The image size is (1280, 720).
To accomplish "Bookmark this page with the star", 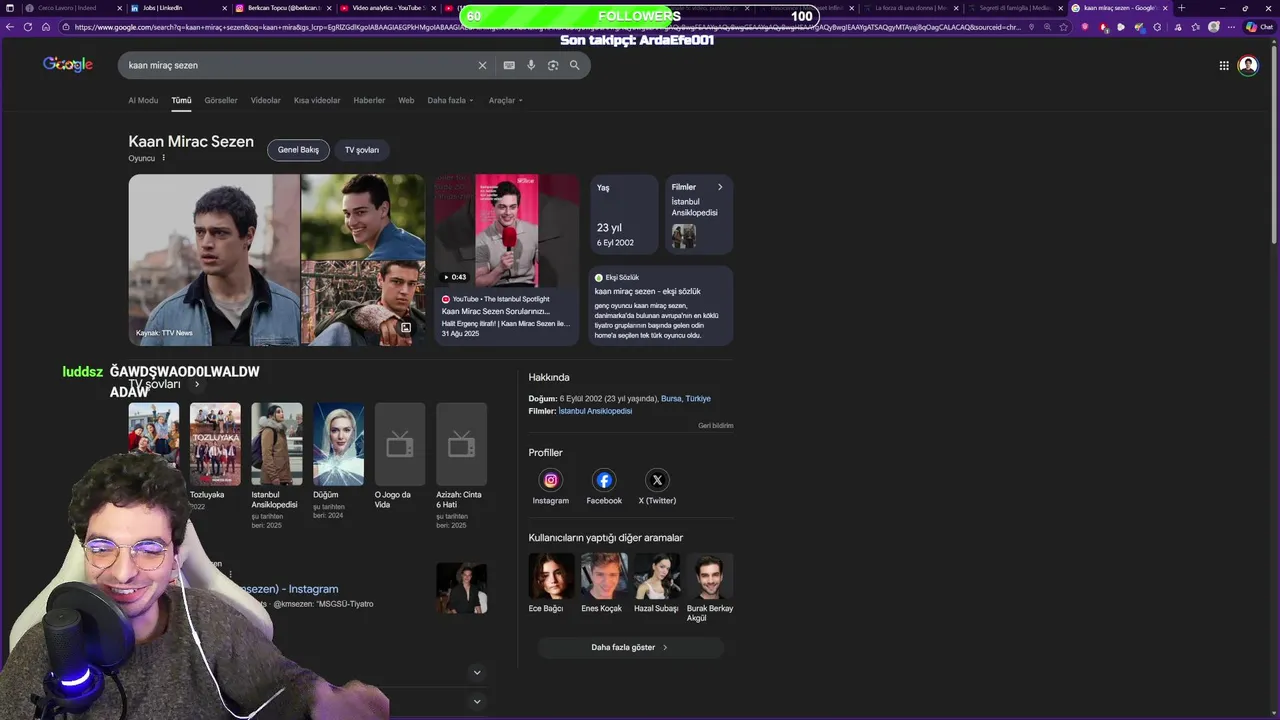I will point(1063,27).
